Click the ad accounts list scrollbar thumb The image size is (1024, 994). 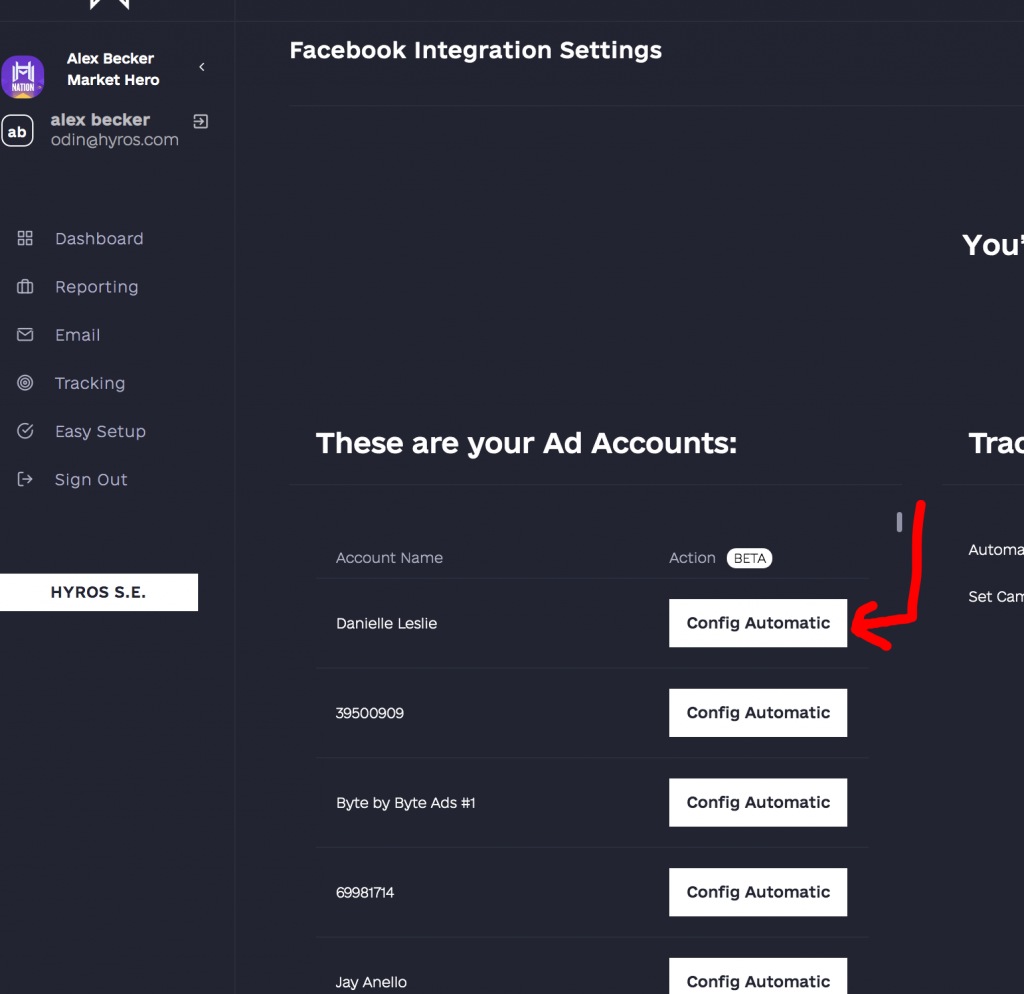[x=899, y=522]
